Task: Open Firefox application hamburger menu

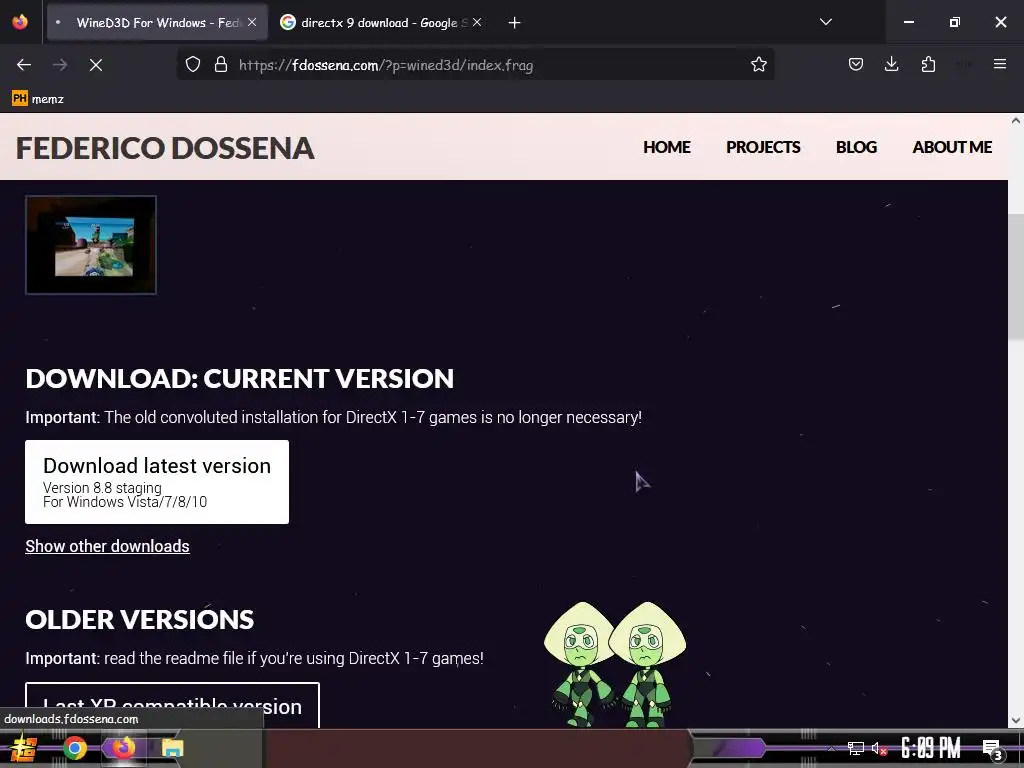Action: 999,64
